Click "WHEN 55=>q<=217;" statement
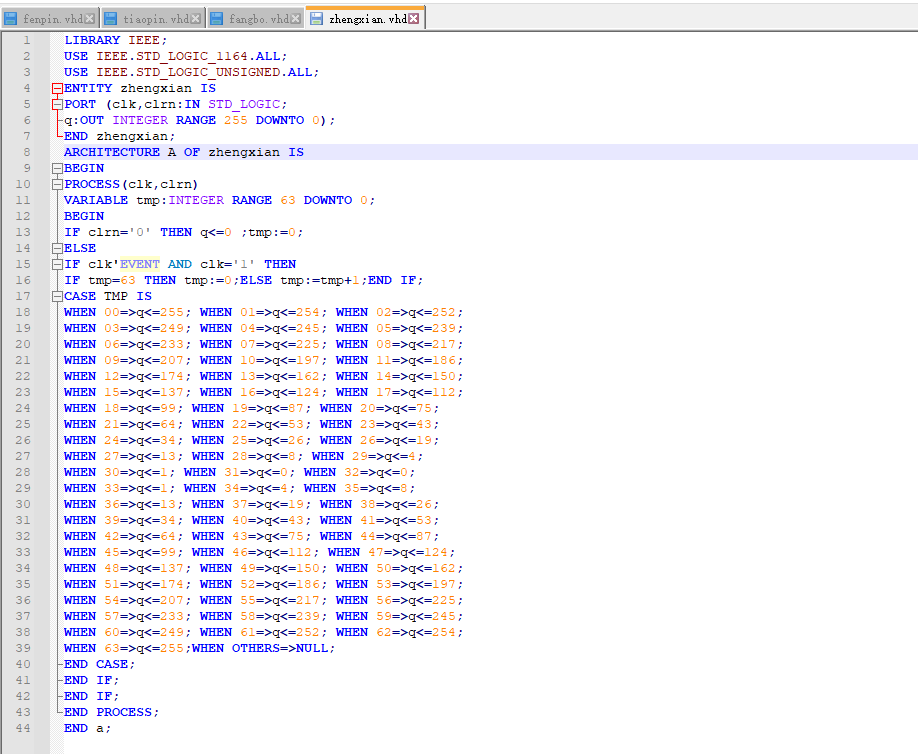 tap(263, 600)
